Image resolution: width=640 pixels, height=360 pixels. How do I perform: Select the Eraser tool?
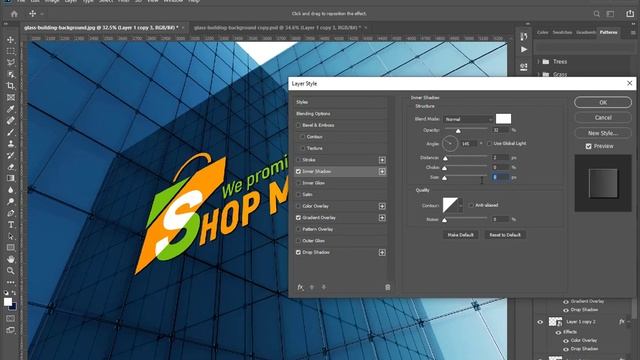click(x=11, y=167)
